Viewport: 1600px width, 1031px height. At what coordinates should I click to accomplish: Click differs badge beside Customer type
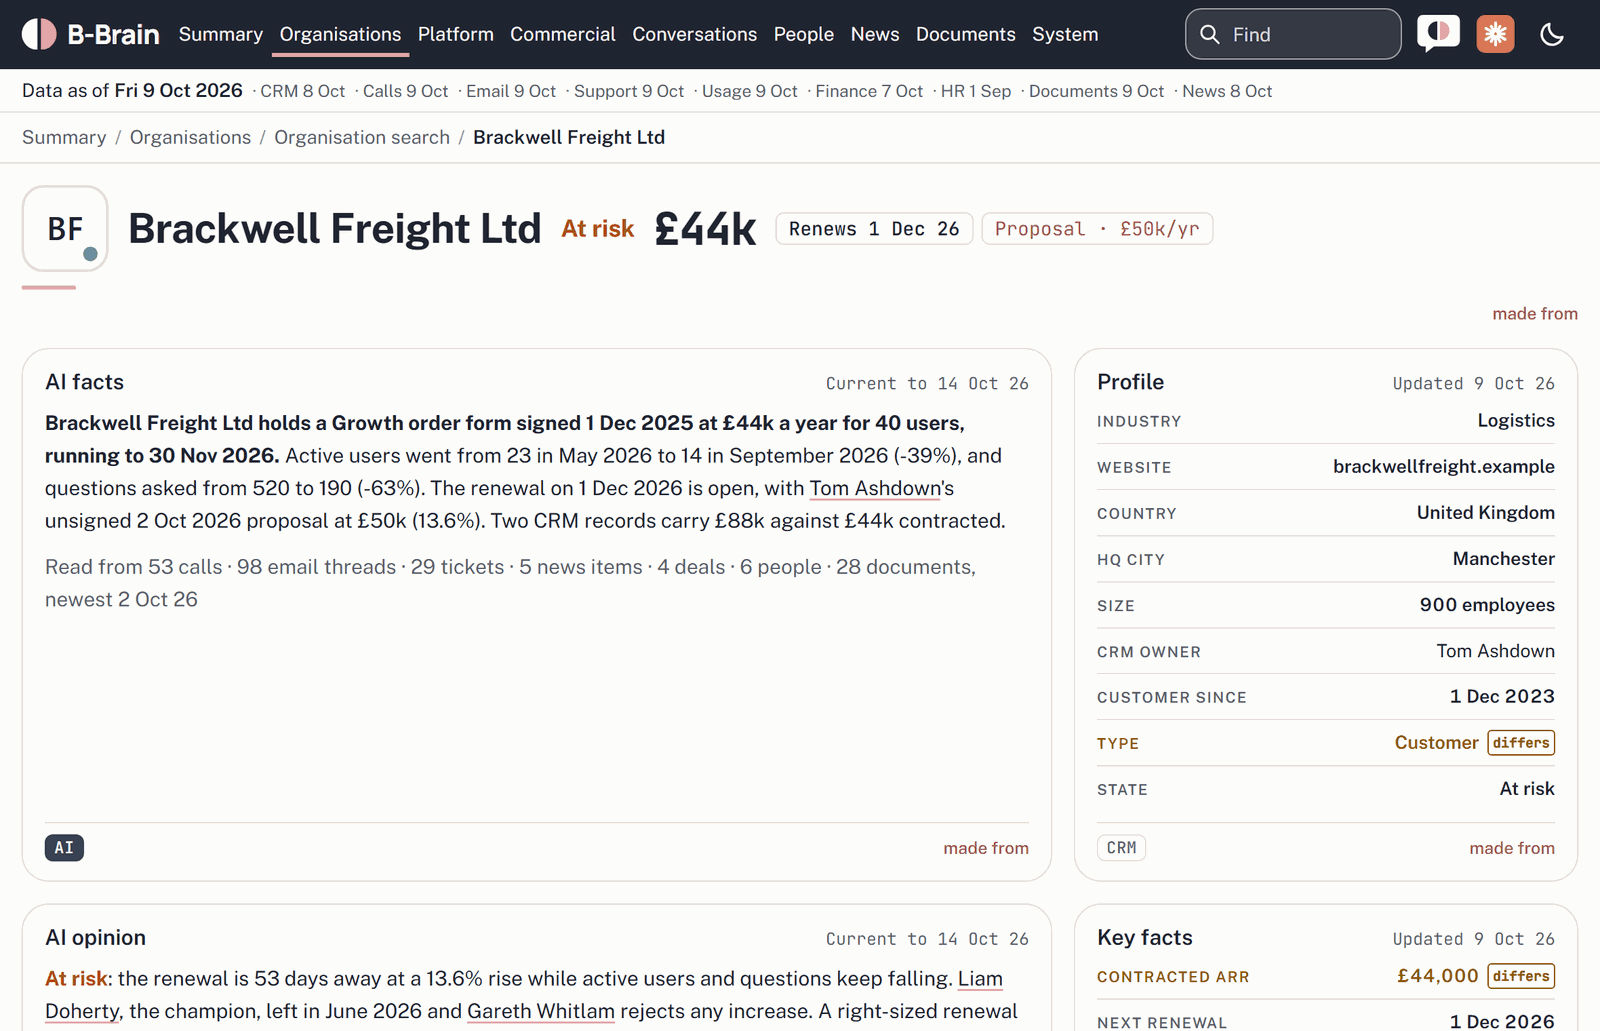click(1521, 743)
